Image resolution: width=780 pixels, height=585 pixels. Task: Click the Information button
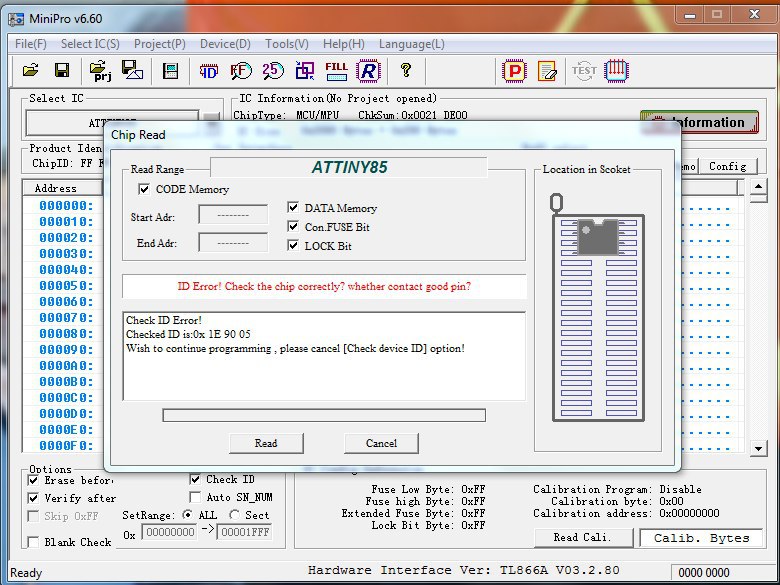tap(699, 122)
